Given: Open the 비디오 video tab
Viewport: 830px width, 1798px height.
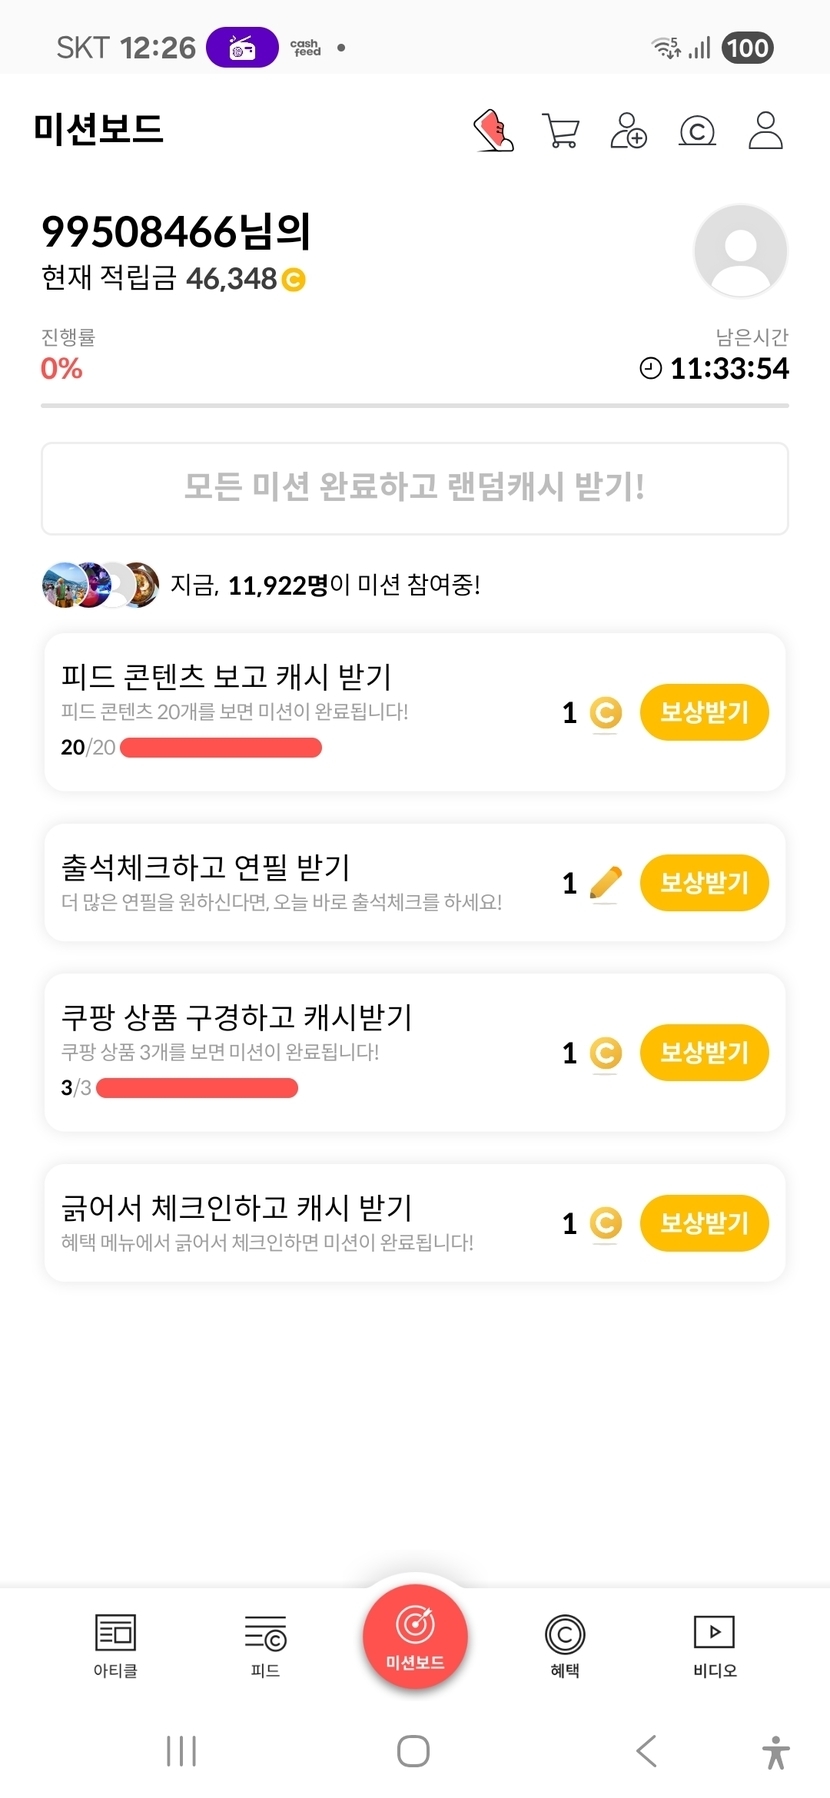Looking at the screenshot, I should coord(715,1645).
